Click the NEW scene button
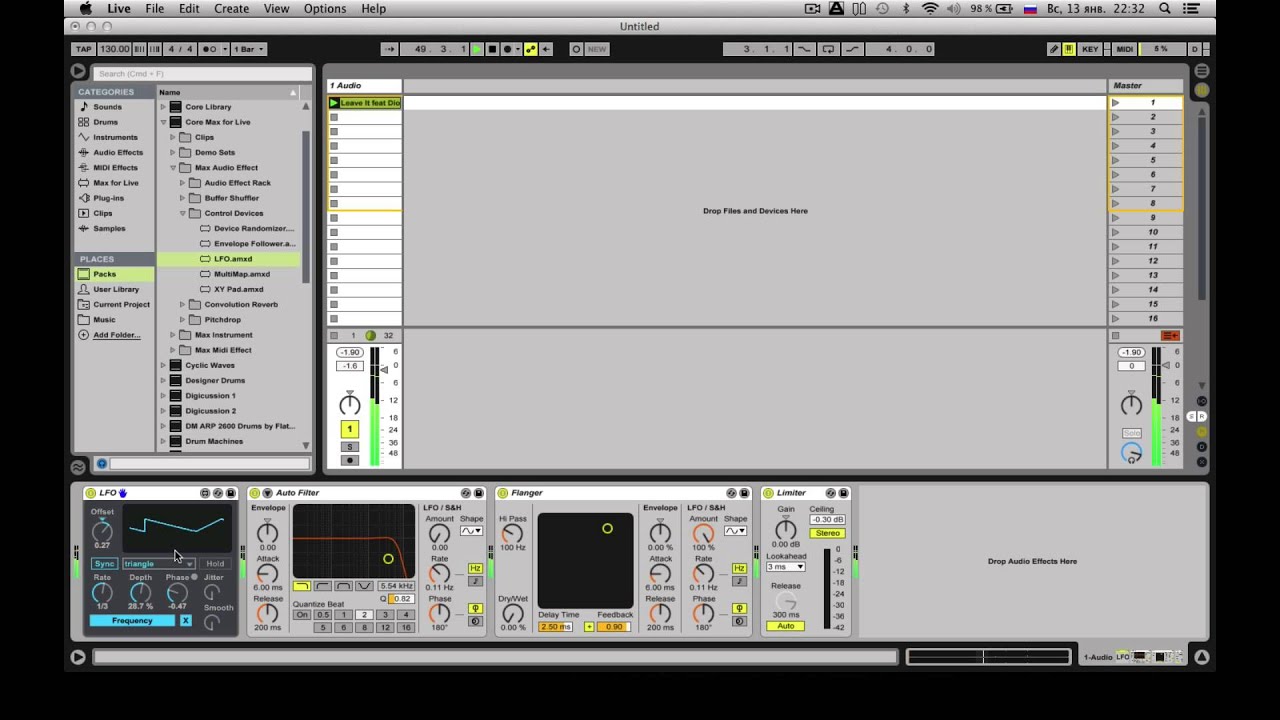Viewport: 1280px width, 720px height. (597, 49)
